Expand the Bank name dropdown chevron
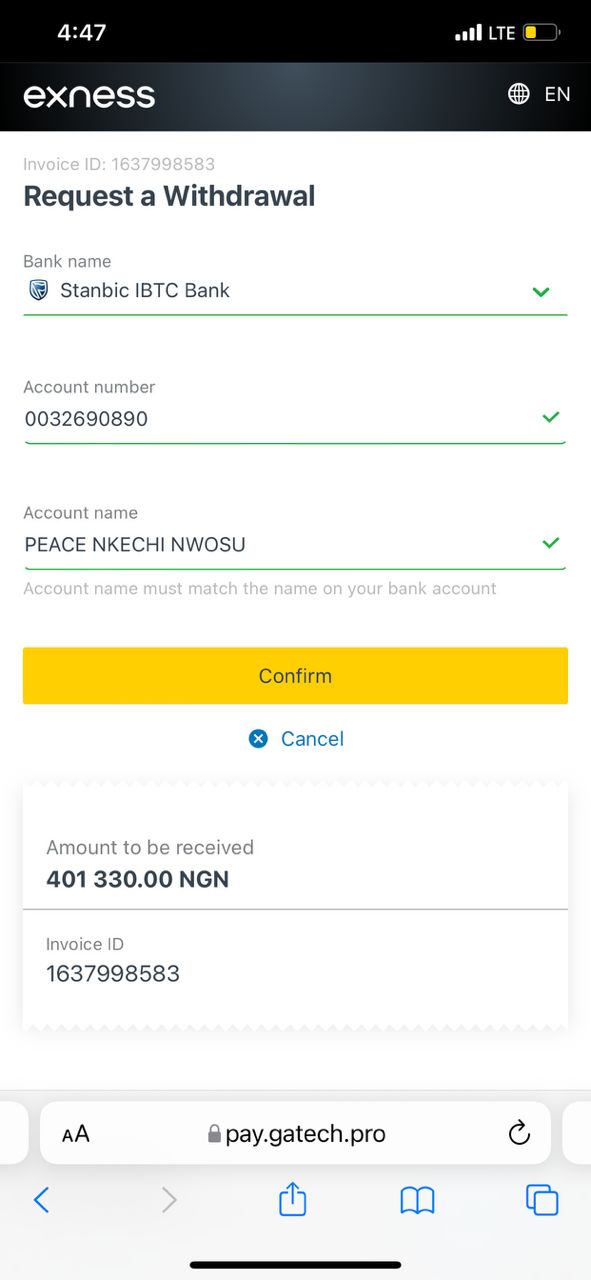The image size is (591, 1280). [x=541, y=292]
